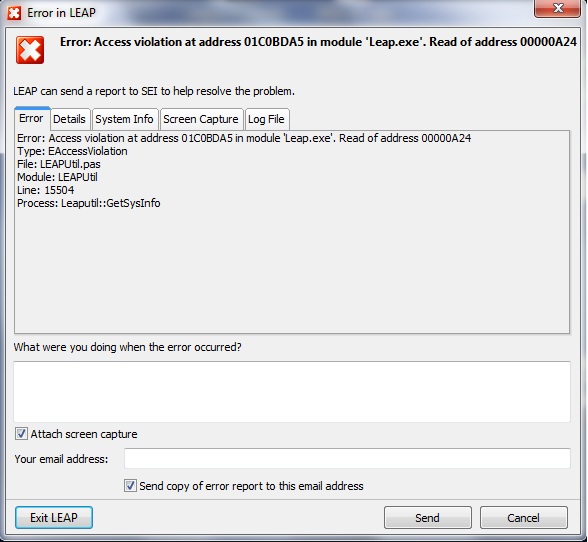
Task: Click the bold access violation heading
Action: pyautogui.click(x=318, y=42)
